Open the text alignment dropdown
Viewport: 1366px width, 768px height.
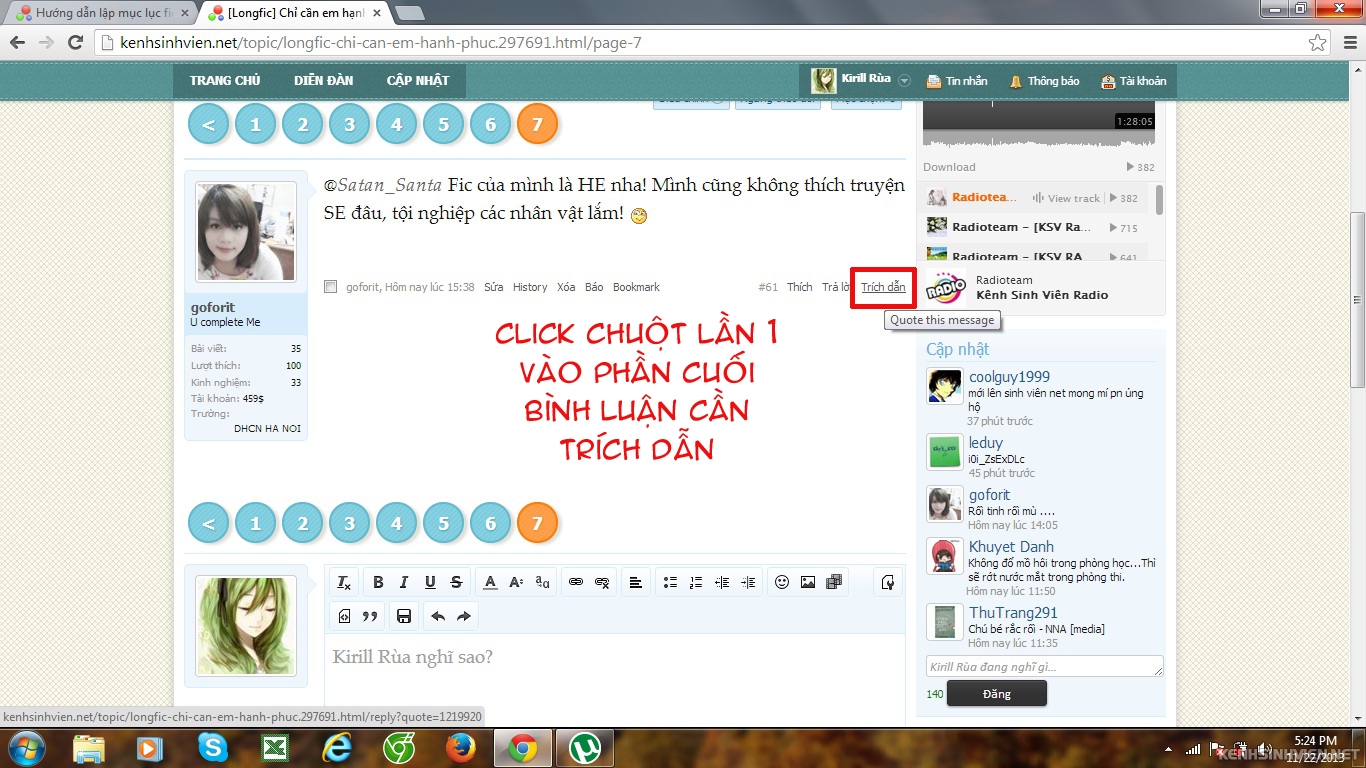tap(636, 582)
